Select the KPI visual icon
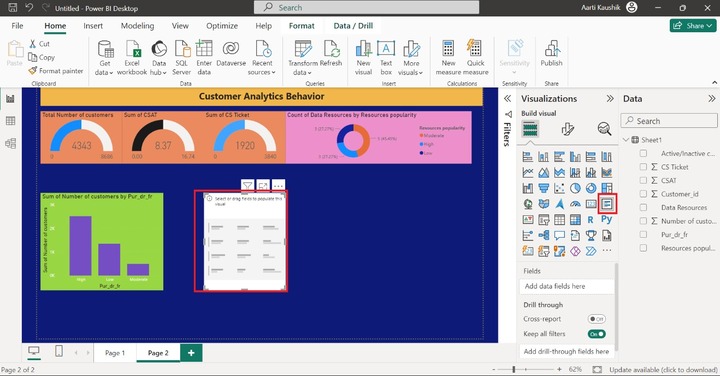This screenshot has width=720, height=376. 528,220
